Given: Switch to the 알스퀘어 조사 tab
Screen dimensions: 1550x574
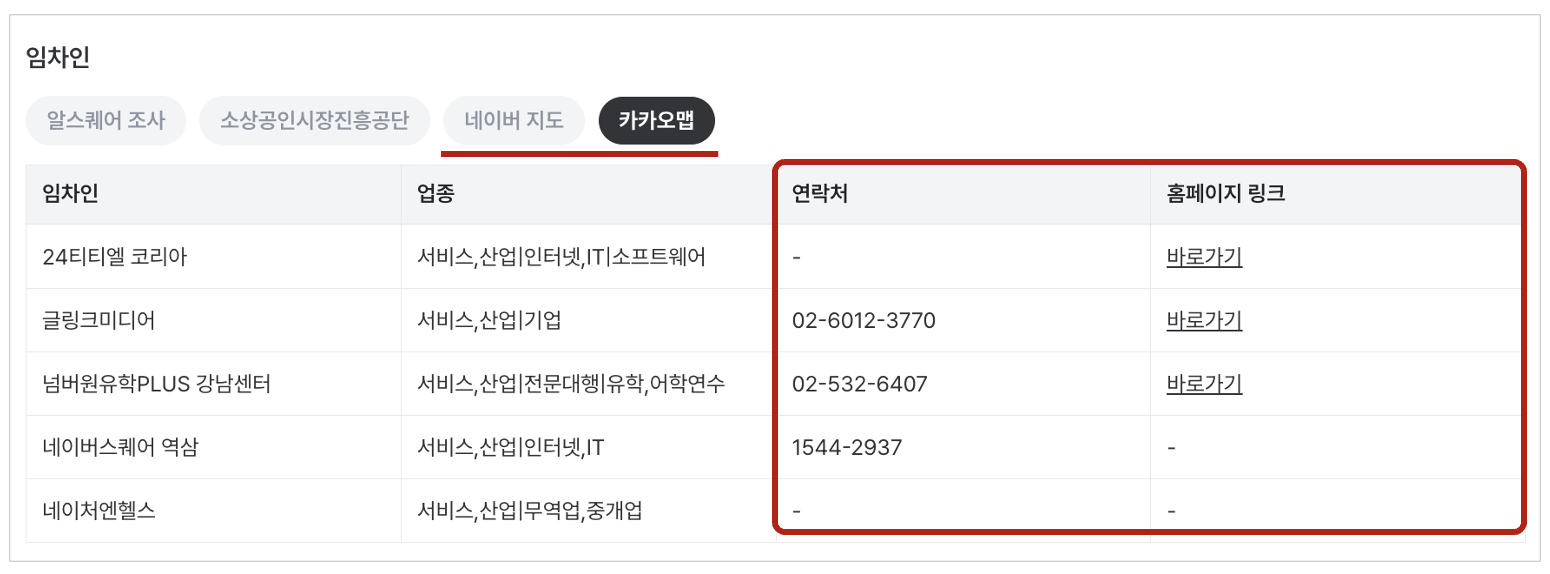Looking at the screenshot, I should click(106, 122).
